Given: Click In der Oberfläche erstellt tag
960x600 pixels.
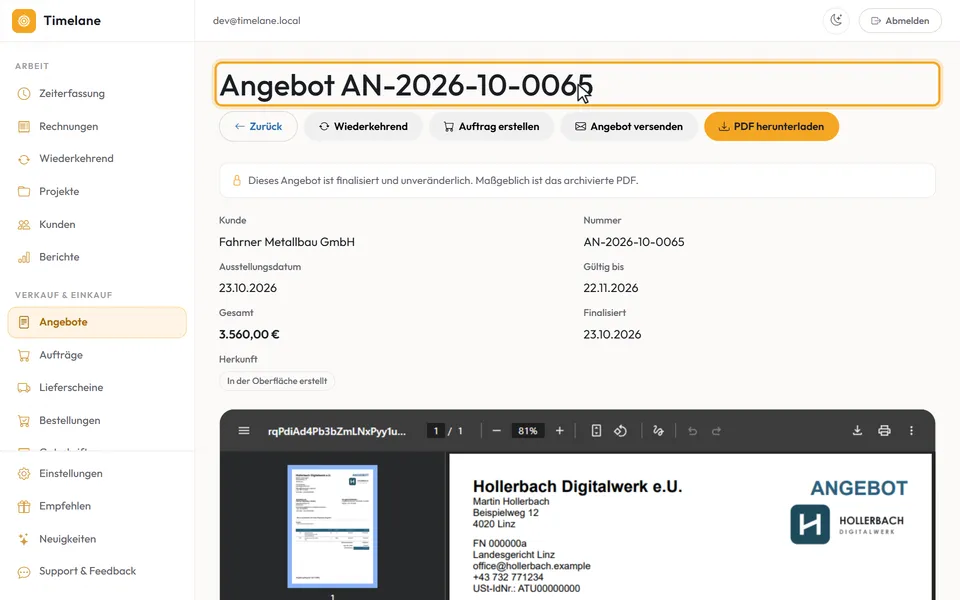Looking at the screenshot, I should coord(277,381).
